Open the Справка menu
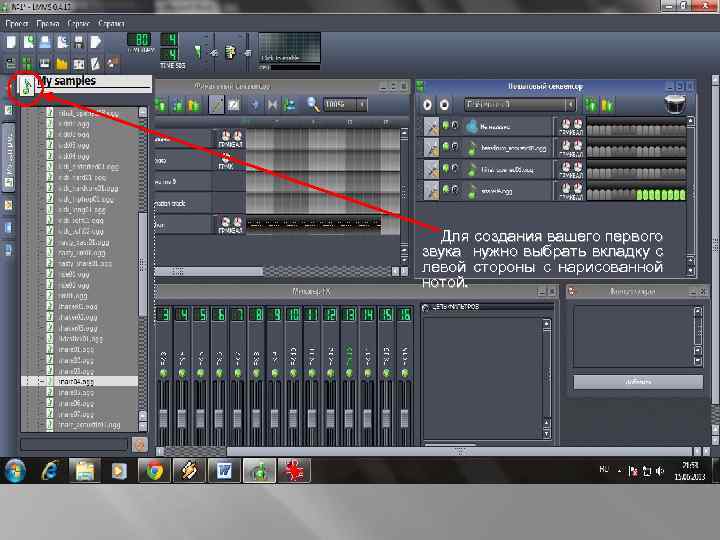 point(111,23)
